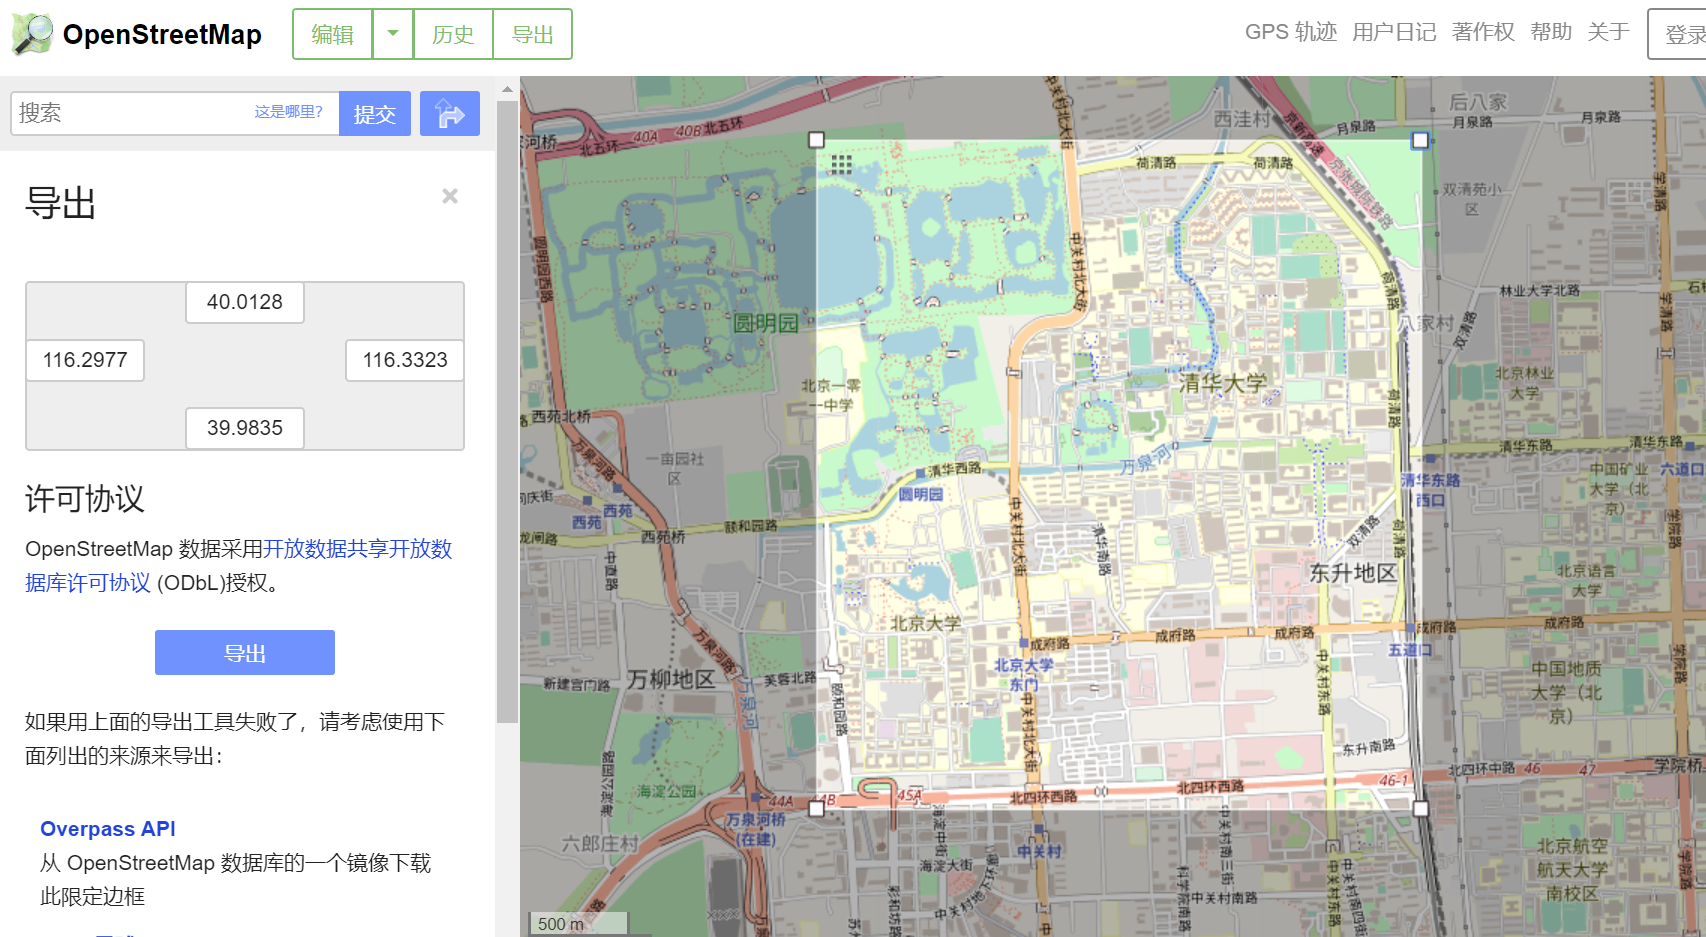Select the bottom-right selection box handle
Screen dimensions: 1706x937
point(1420,808)
